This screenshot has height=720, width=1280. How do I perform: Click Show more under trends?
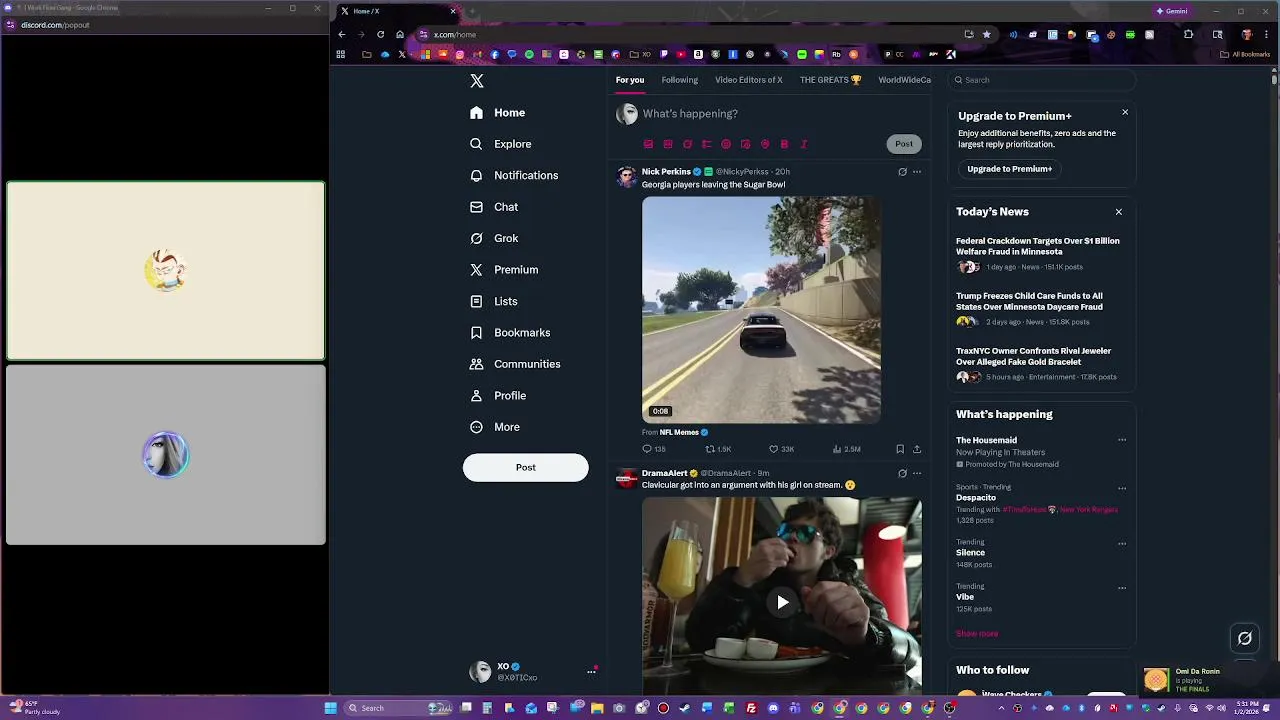977,634
